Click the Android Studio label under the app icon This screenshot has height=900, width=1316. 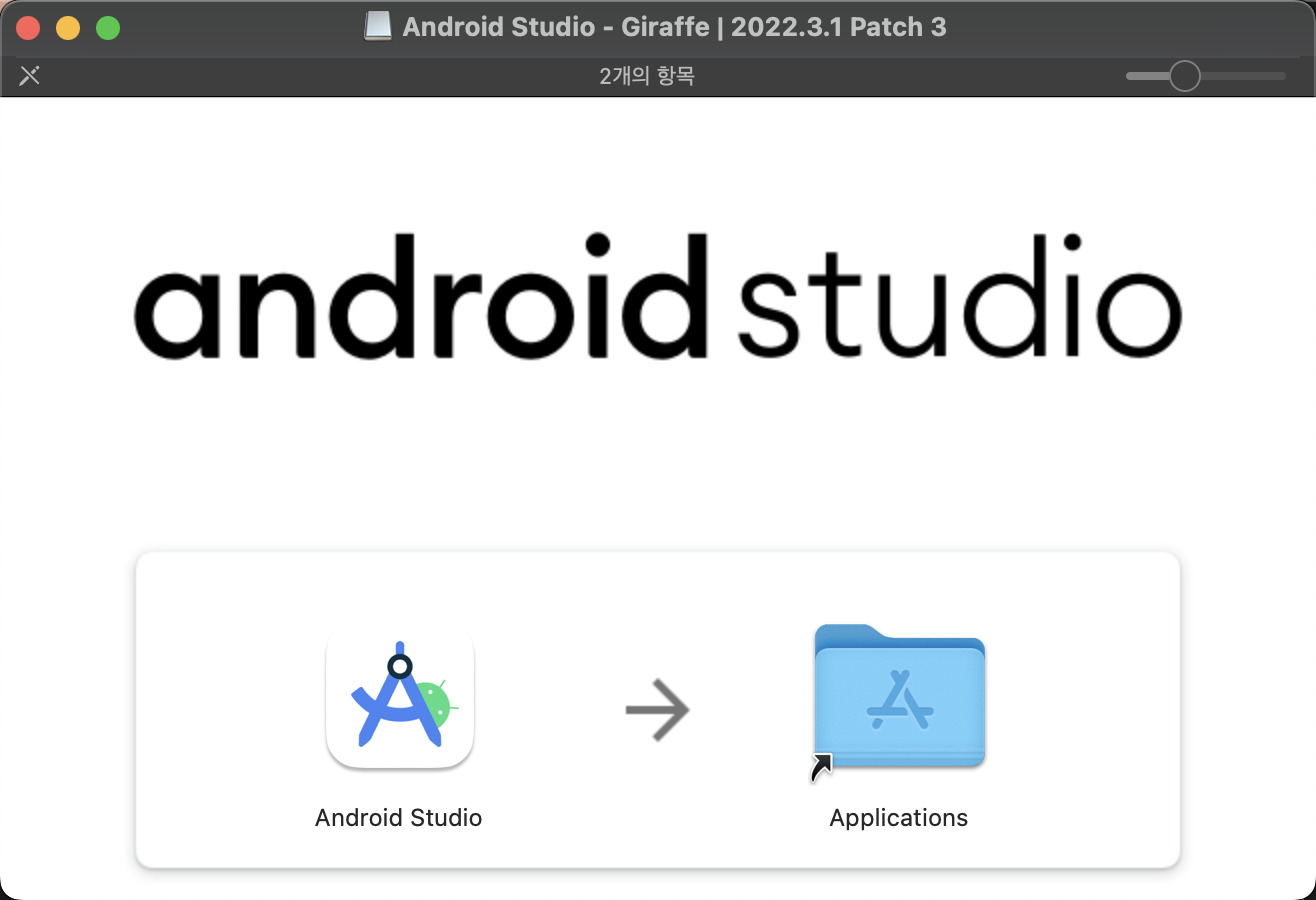click(x=398, y=817)
